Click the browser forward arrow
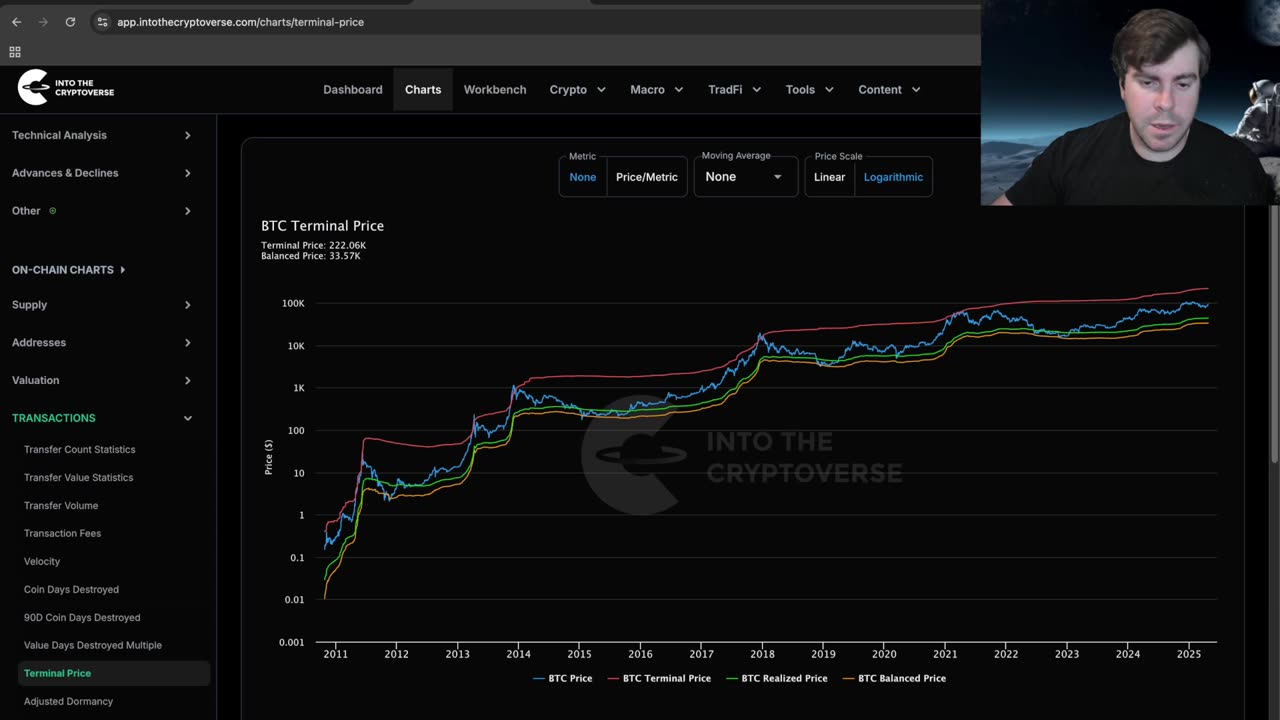Image resolution: width=1280 pixels, height=720 pixels. pos(43,22)
